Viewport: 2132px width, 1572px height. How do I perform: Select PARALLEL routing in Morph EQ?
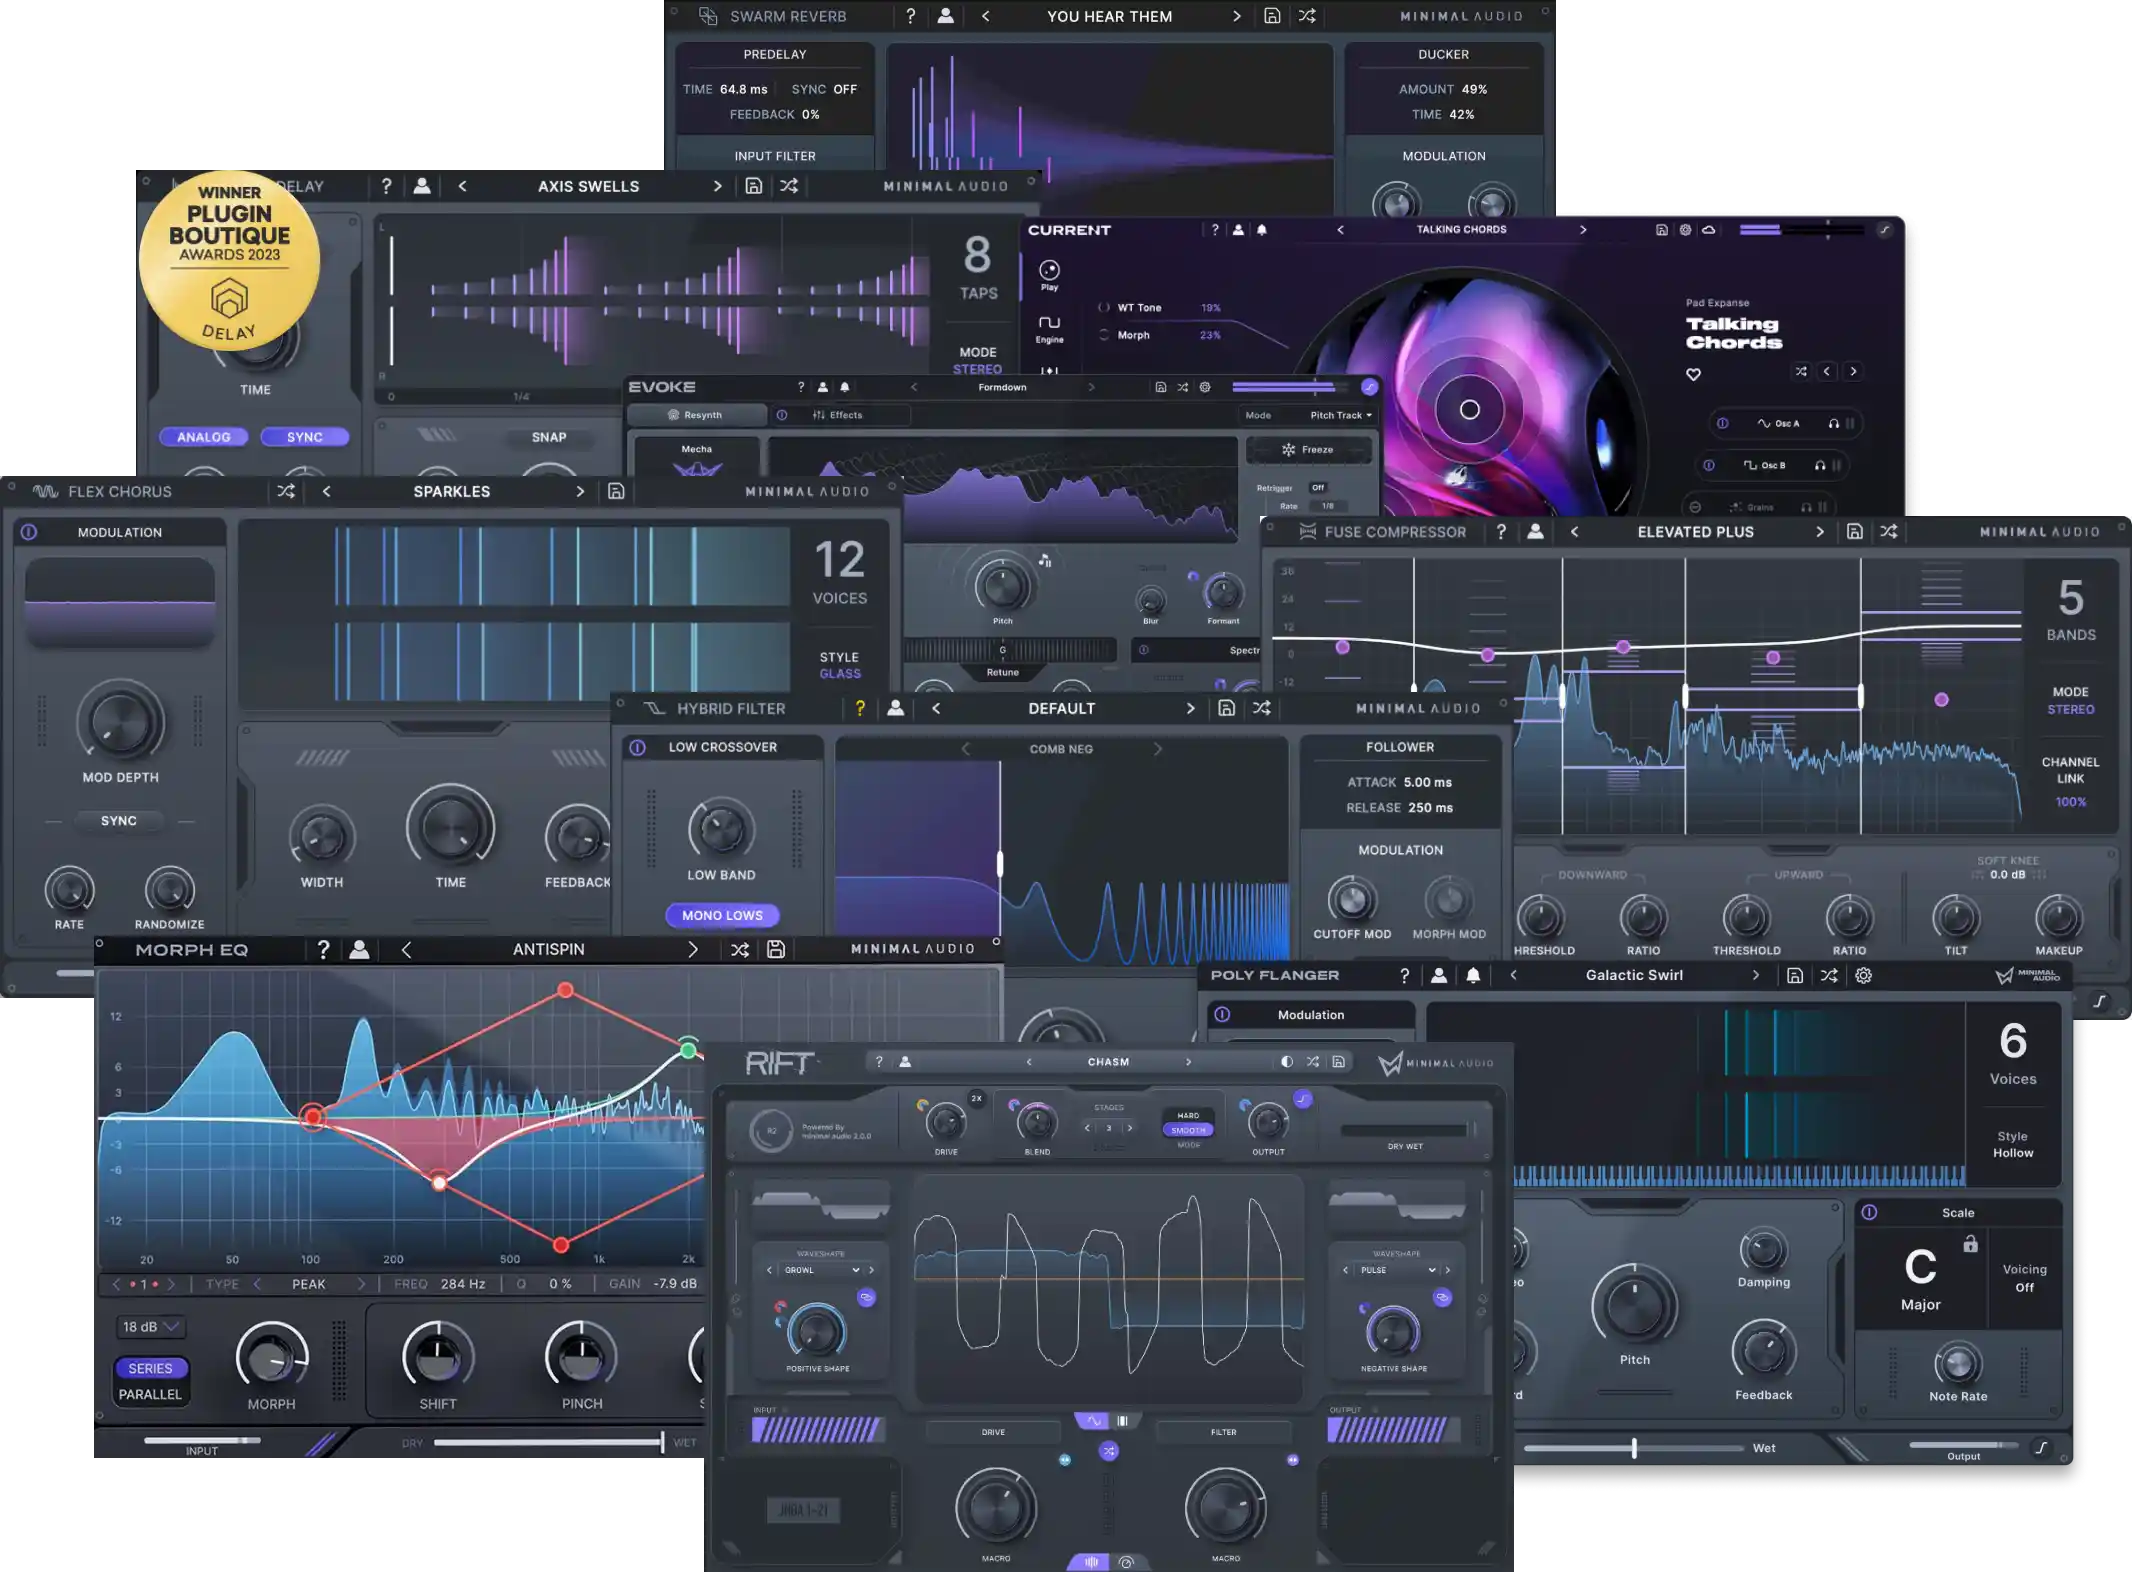[150, 1394]
